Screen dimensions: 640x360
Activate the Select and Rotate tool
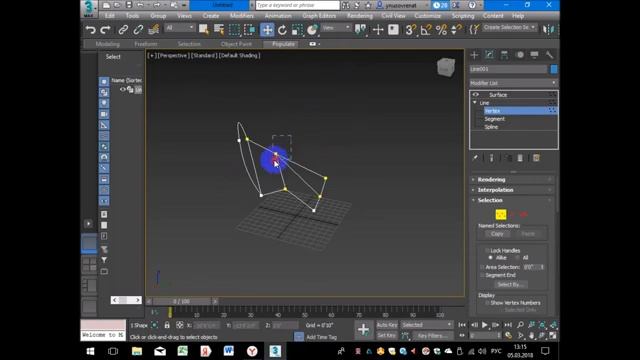click(x=282, y=30)
